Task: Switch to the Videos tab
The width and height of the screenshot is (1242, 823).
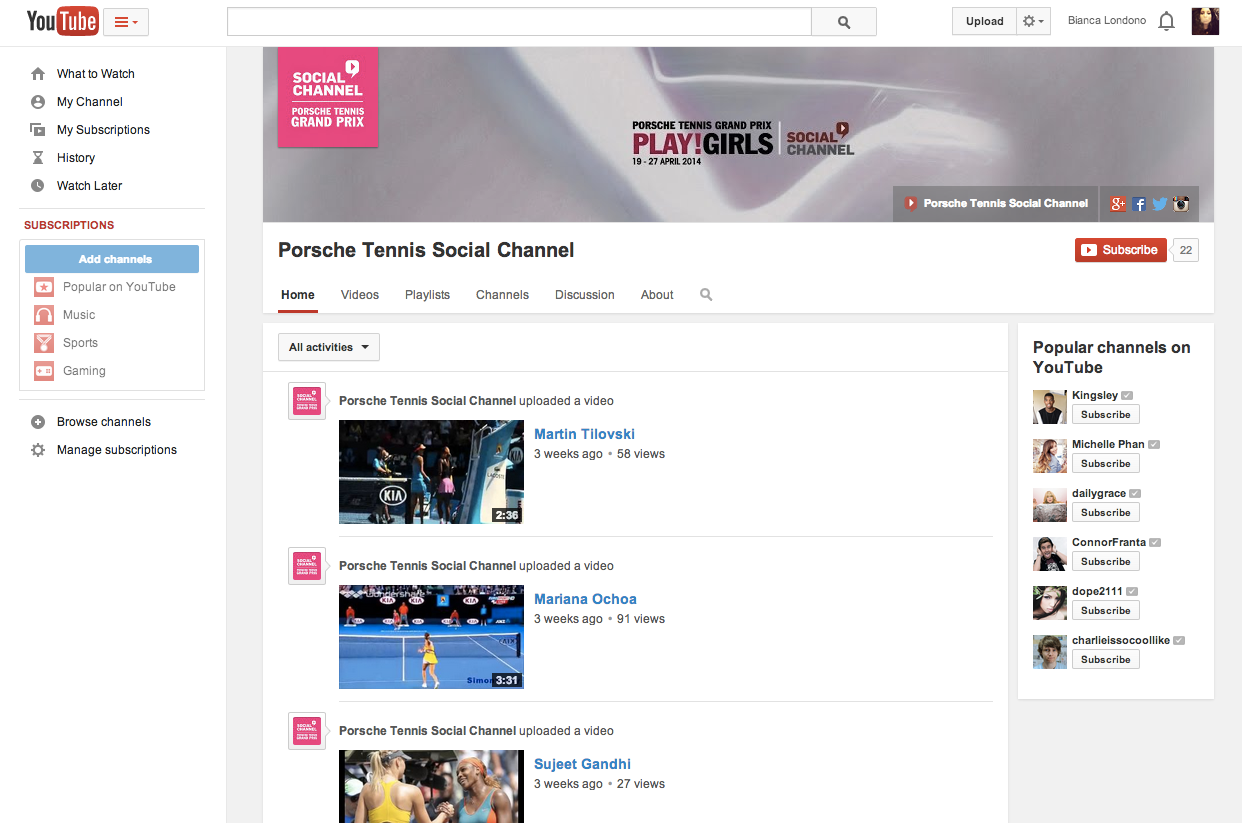Action: pyautogui.click(x=360, y=295)
